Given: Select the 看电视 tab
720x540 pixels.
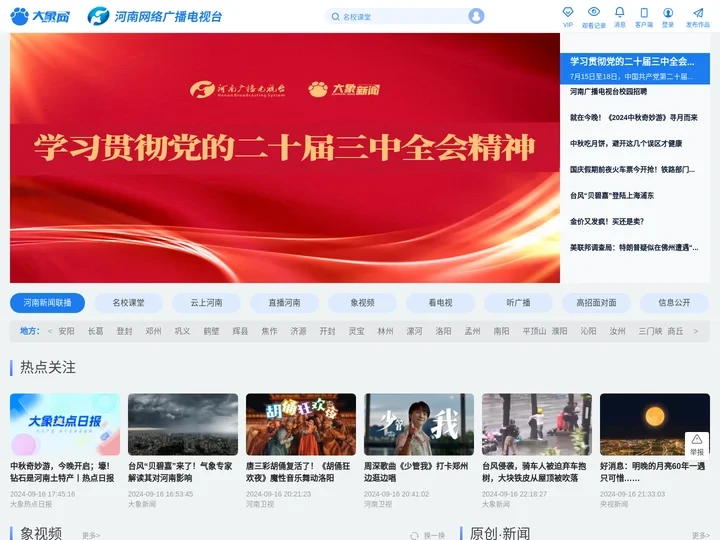Looking at the screenshot, I should 440,303.
